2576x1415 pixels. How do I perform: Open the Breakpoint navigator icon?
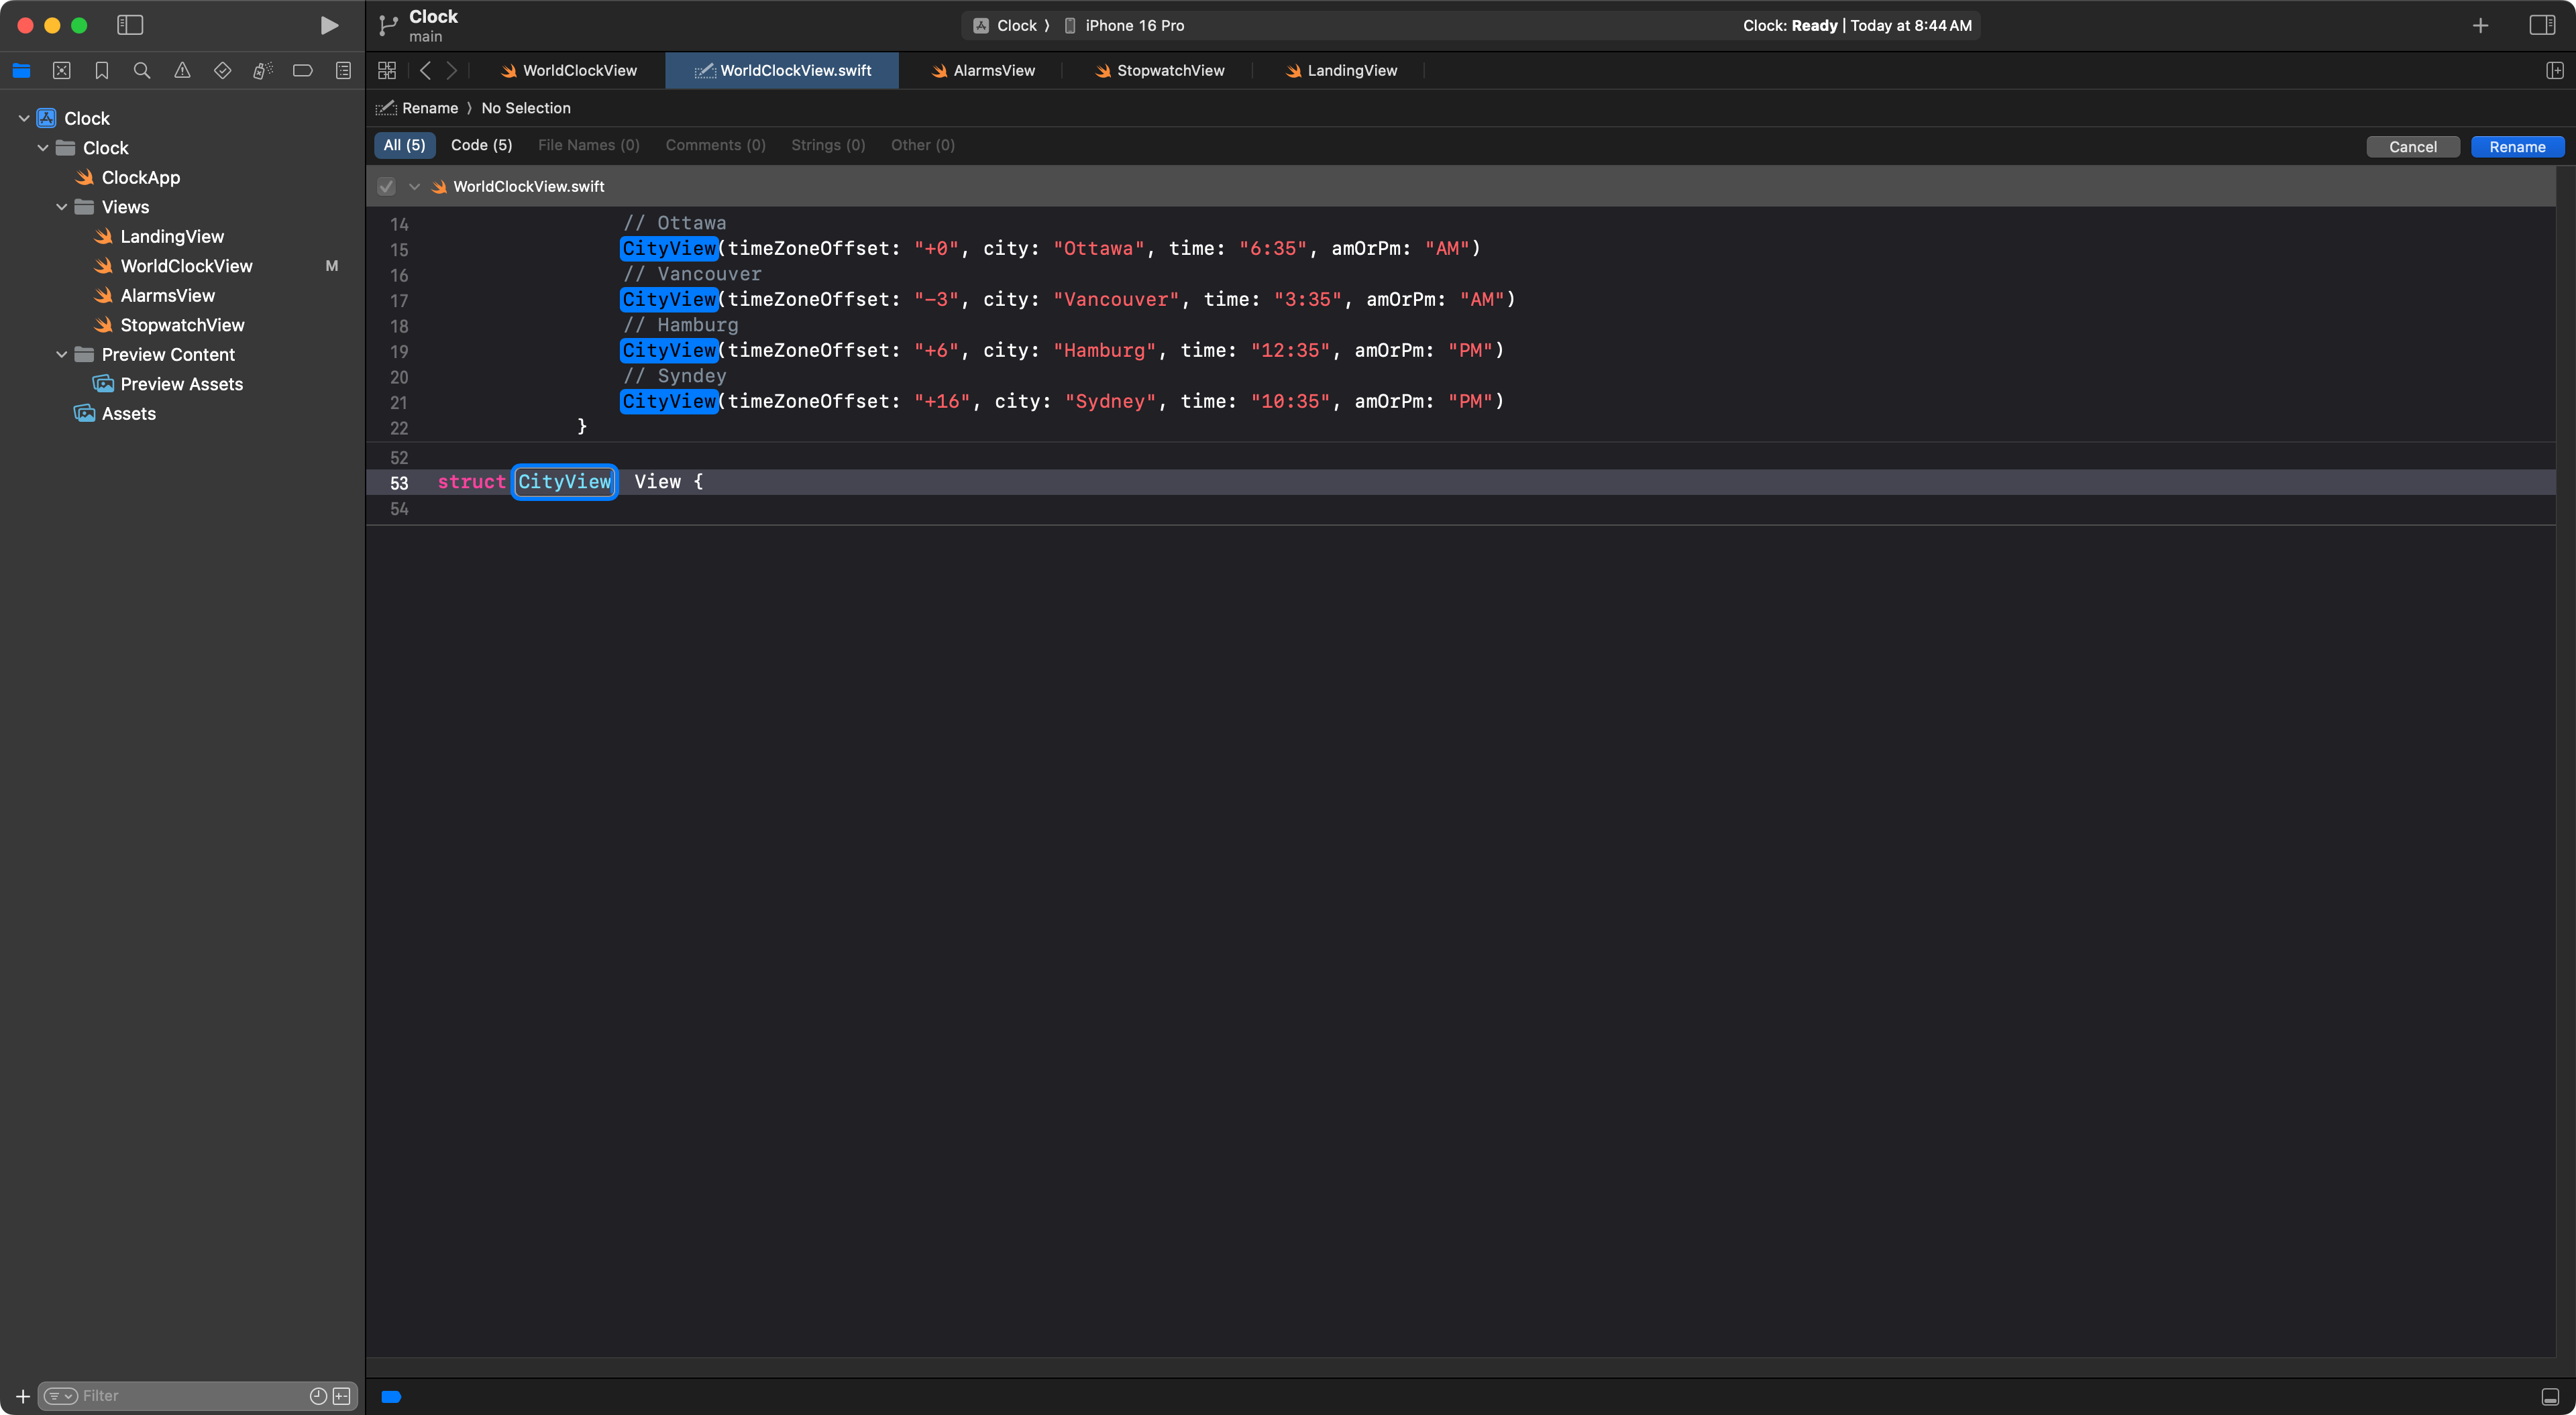302,70
